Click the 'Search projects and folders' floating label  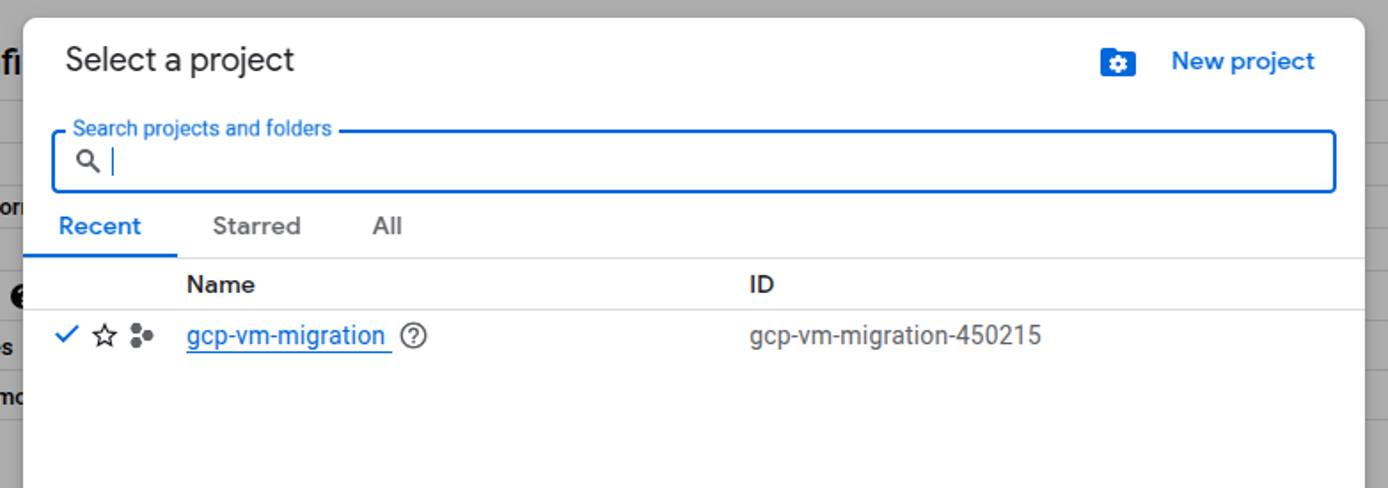[202, 129]
